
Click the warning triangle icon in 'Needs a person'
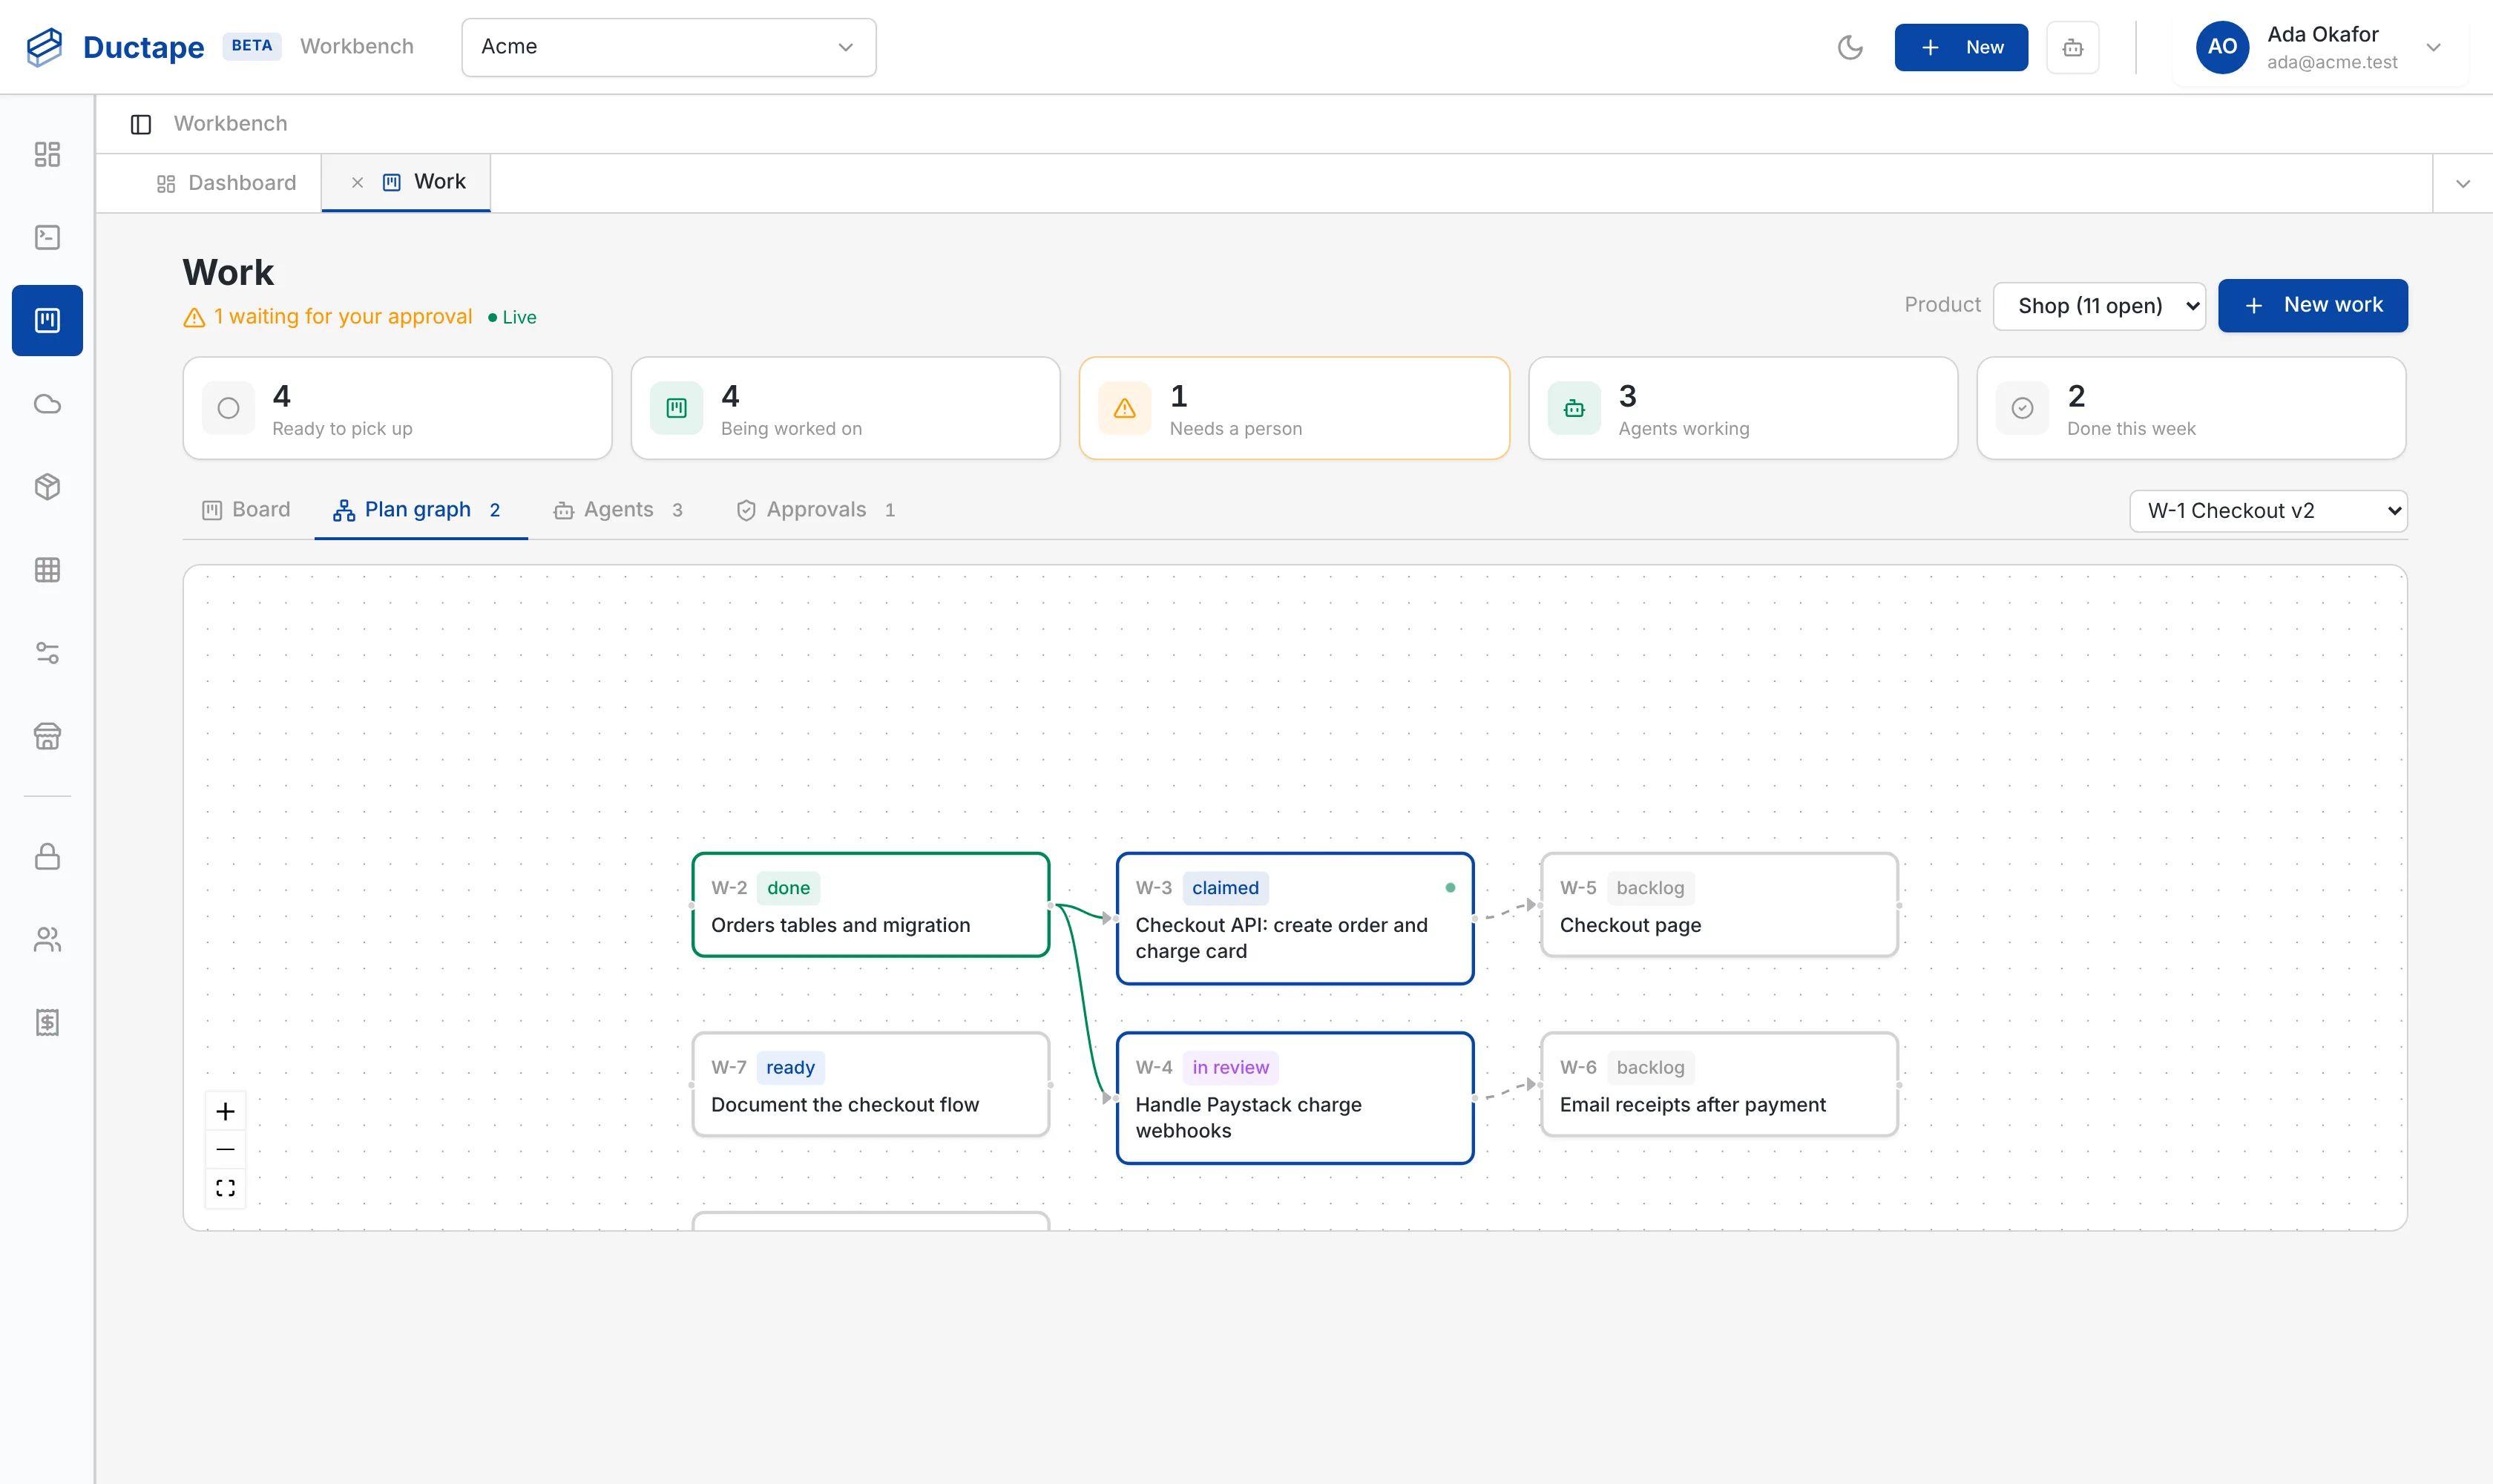click(1125, 408)
